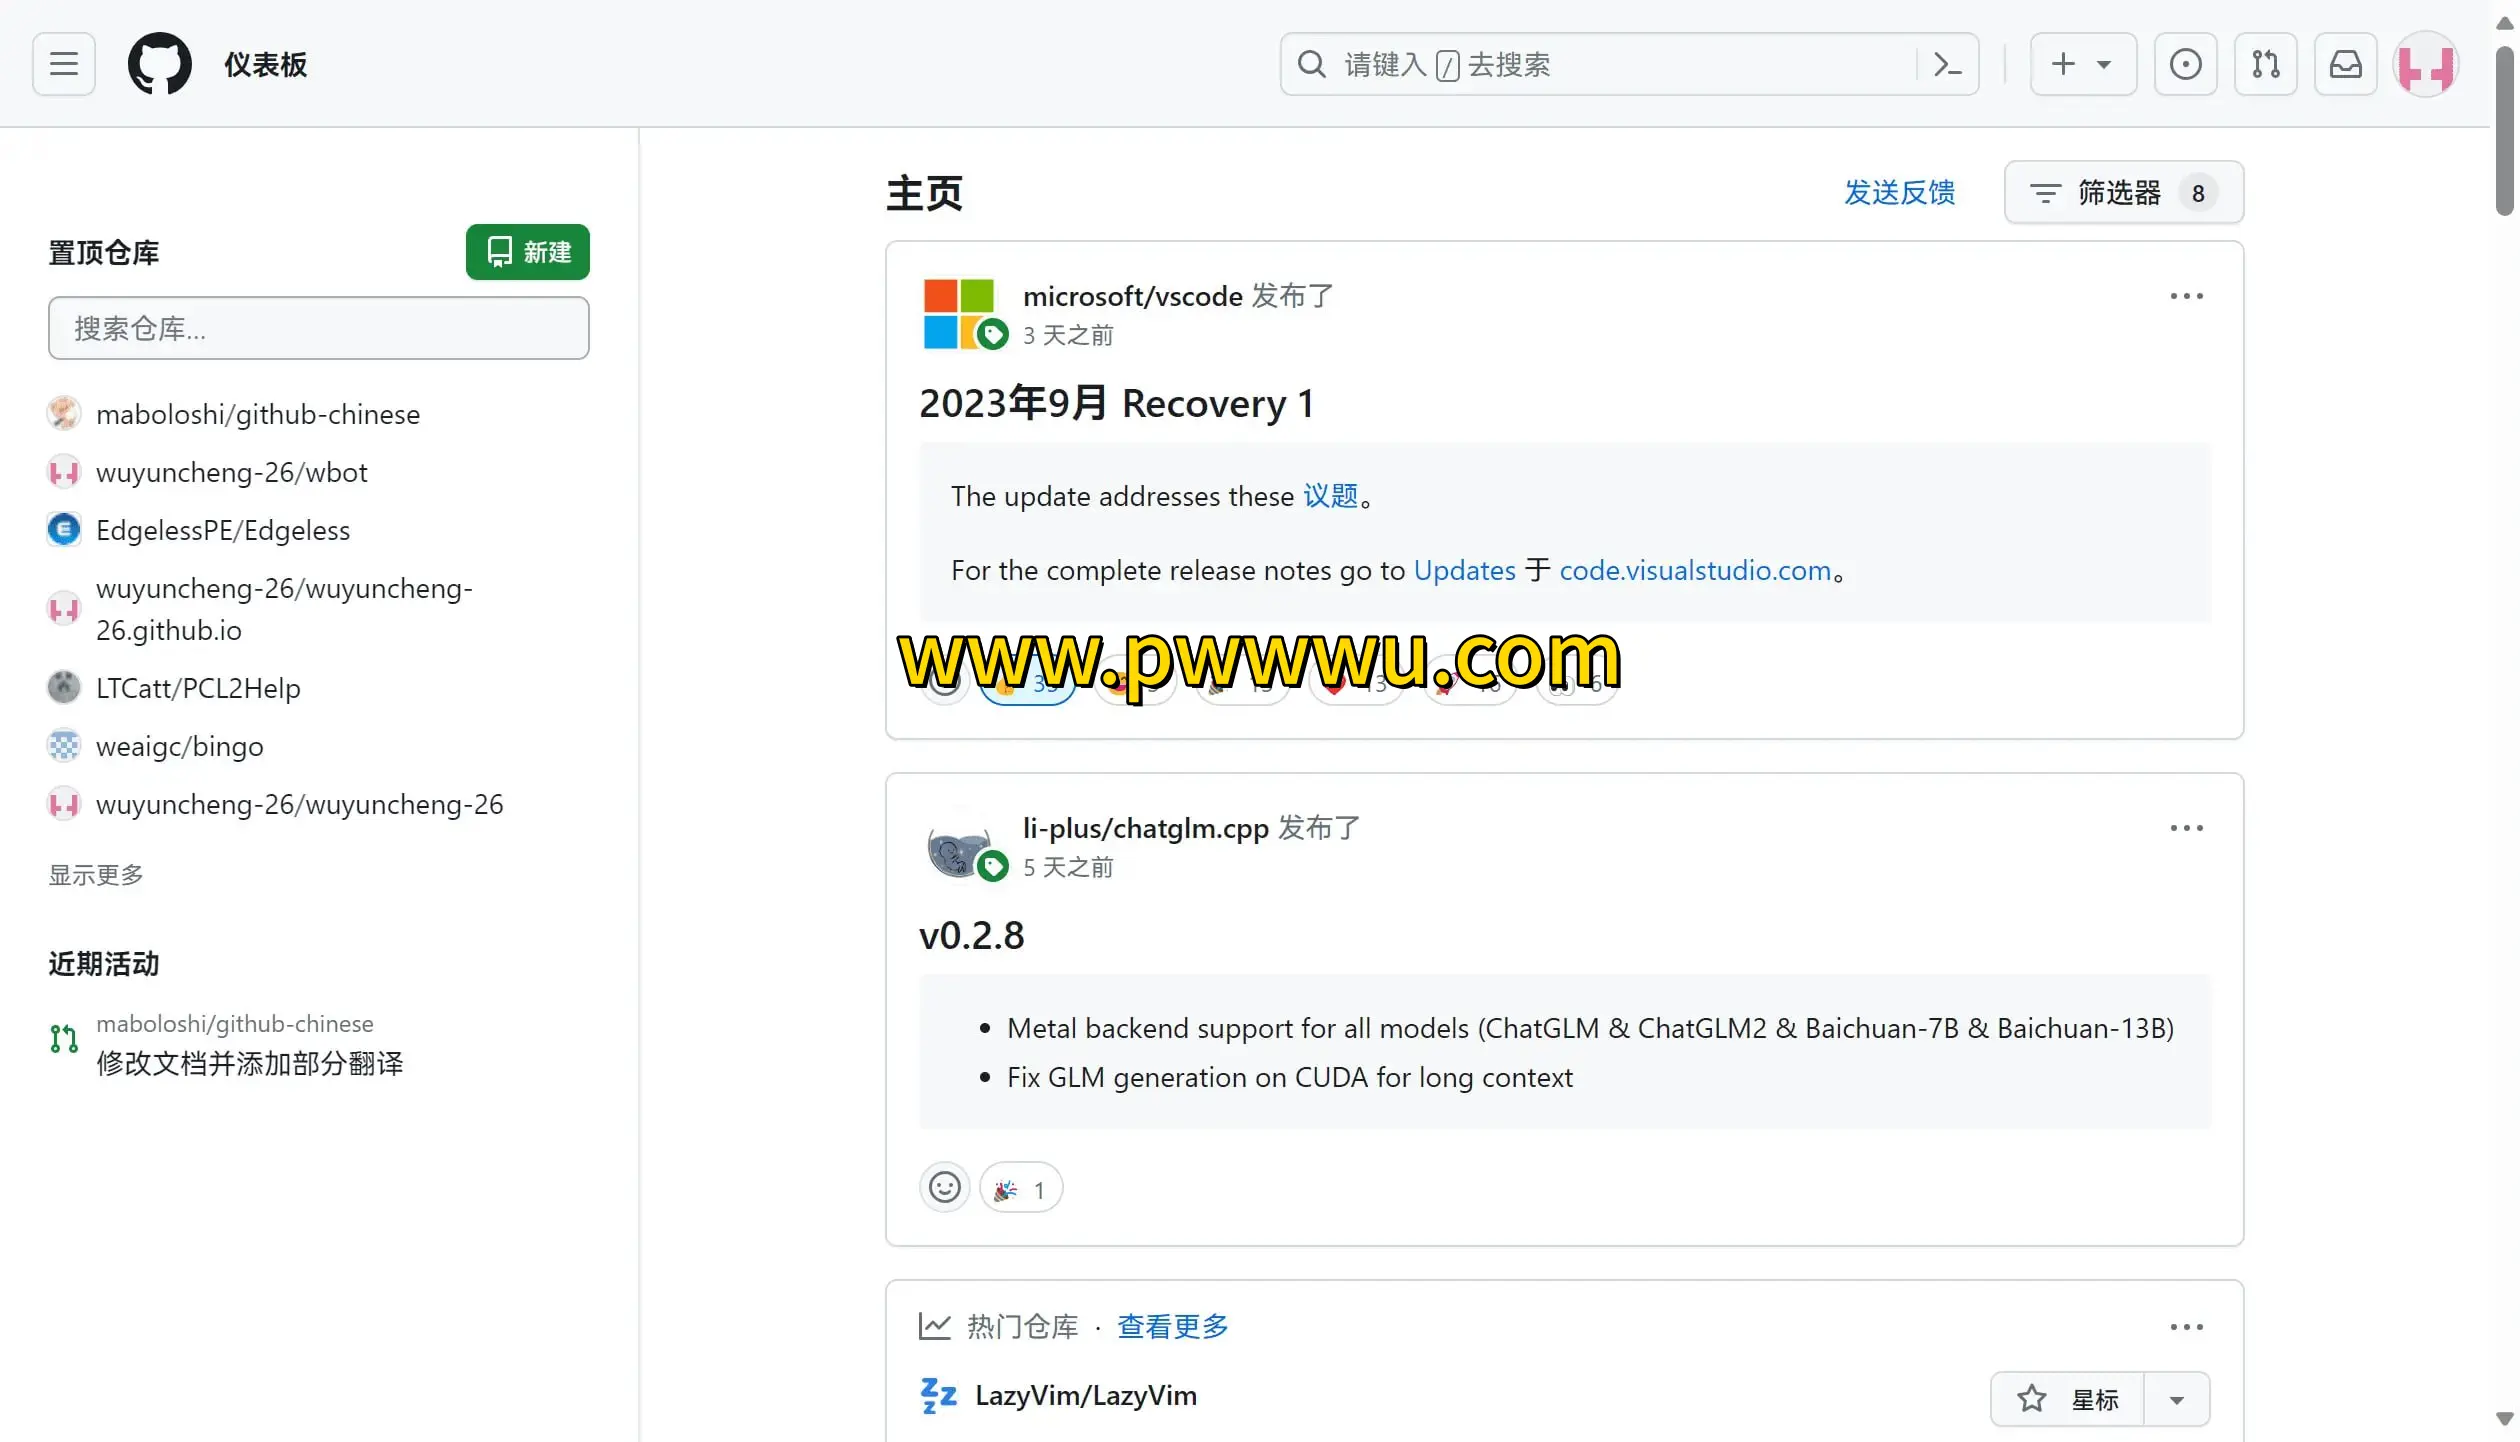2520x1442 pixels.
Task: Click the 新建 repository button
Action: click(x=527, y=252)
